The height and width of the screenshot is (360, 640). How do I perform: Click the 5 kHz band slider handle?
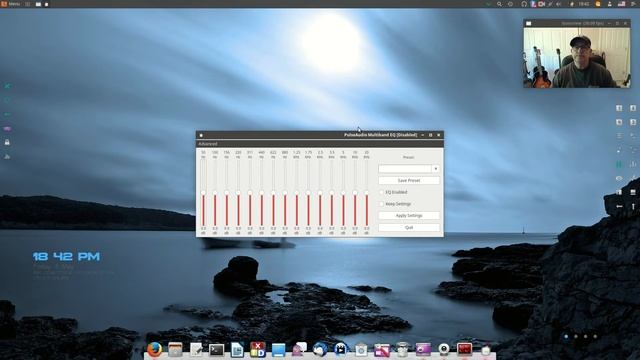tap(343, 193)
